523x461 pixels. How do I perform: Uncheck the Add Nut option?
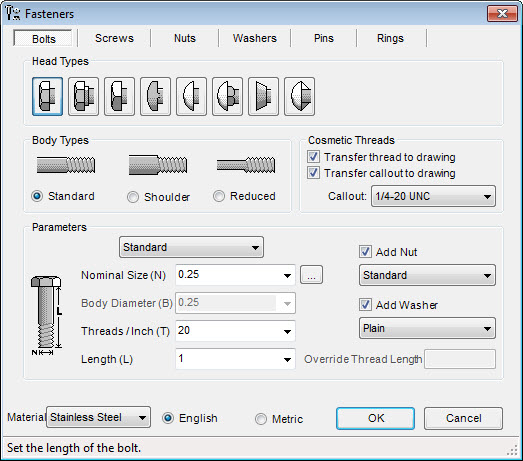click(365, 252)
